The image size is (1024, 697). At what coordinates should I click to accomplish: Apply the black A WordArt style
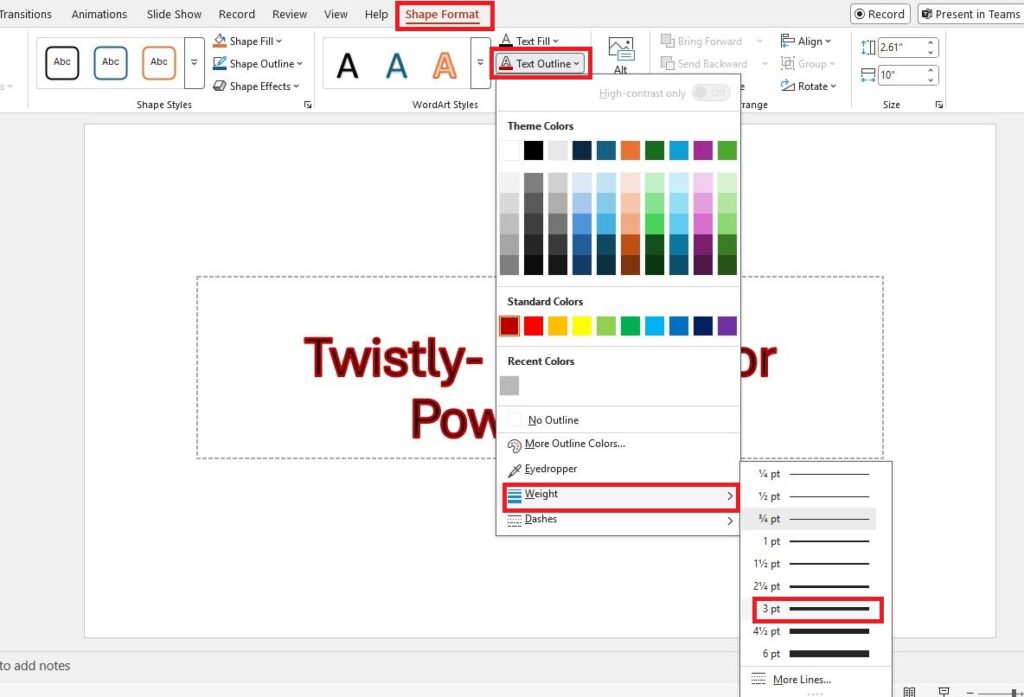347,65
